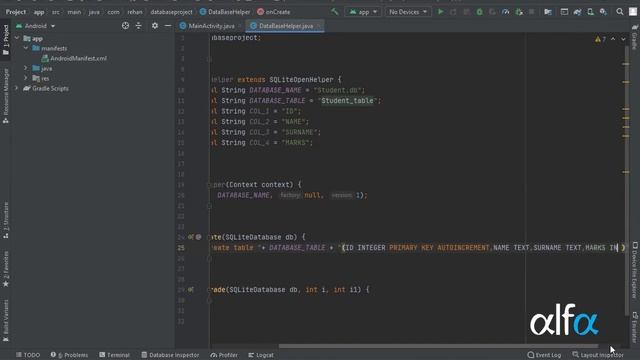This screenshot has height=360, width=640.
Task: Go to previous highlighted error arrow
Action: 613,39
